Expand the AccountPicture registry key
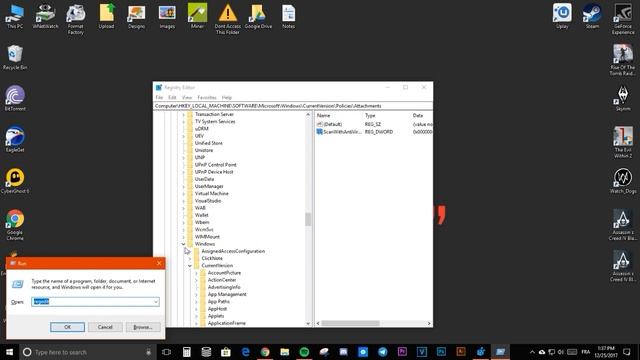The image size is (640, 360). click(196, 273)
